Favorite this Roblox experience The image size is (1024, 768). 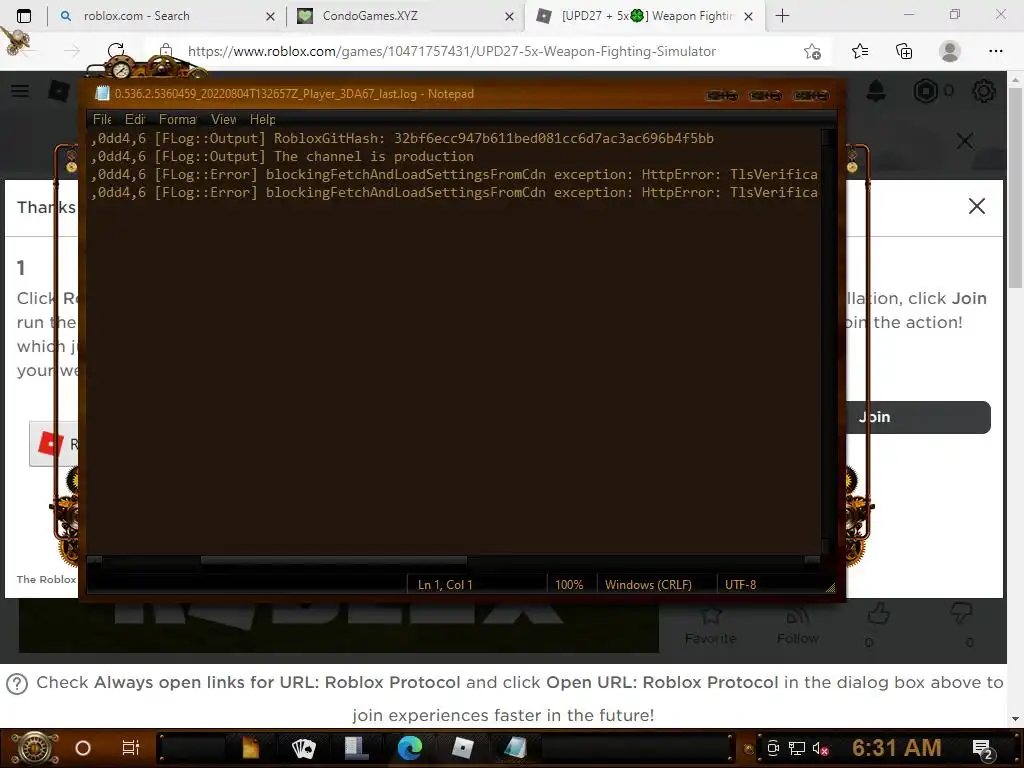tap(711, 625)
